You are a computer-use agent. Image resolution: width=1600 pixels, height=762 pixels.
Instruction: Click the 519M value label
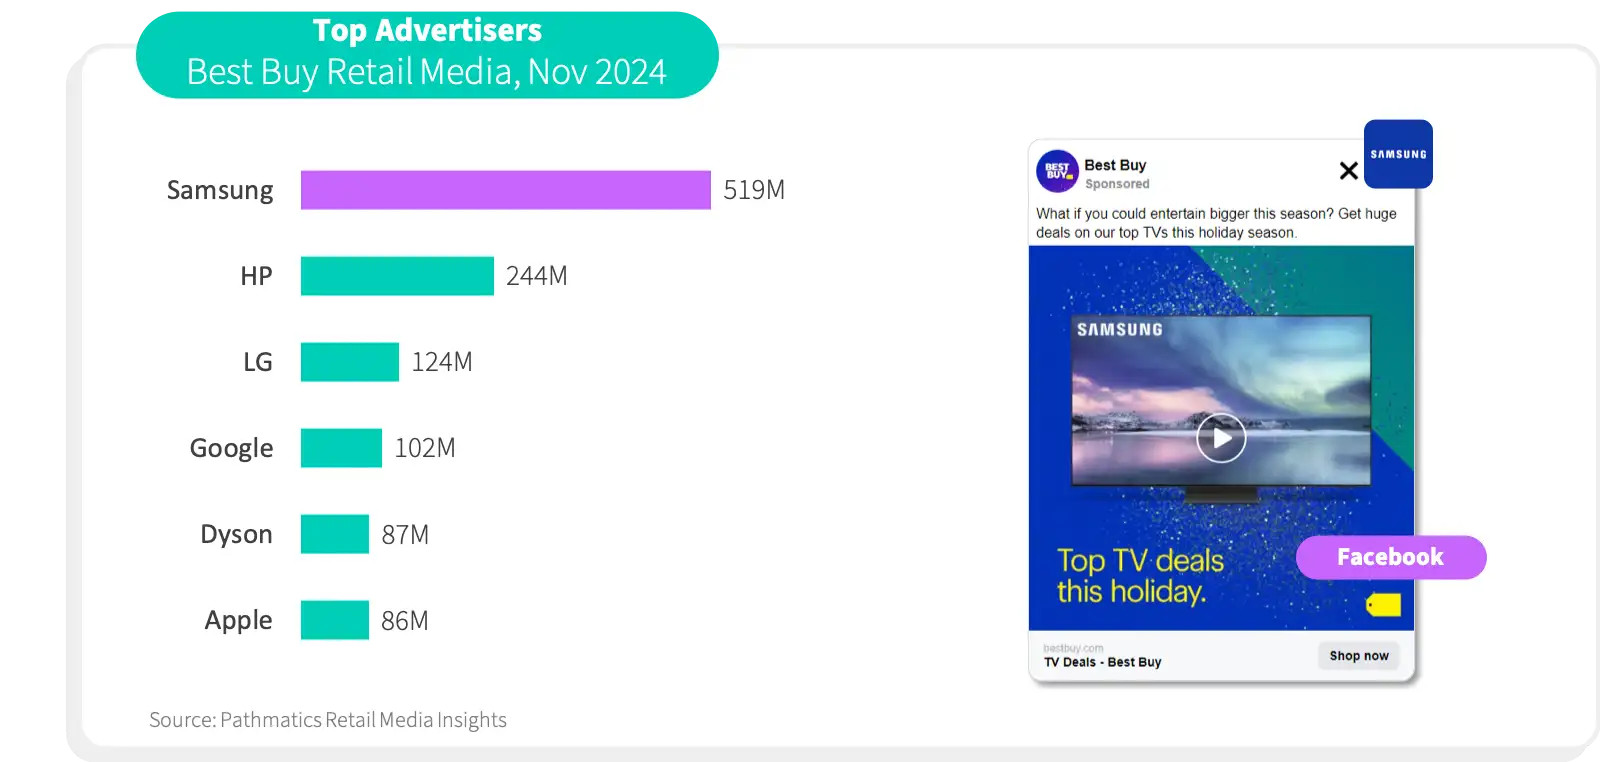point(754,190)
